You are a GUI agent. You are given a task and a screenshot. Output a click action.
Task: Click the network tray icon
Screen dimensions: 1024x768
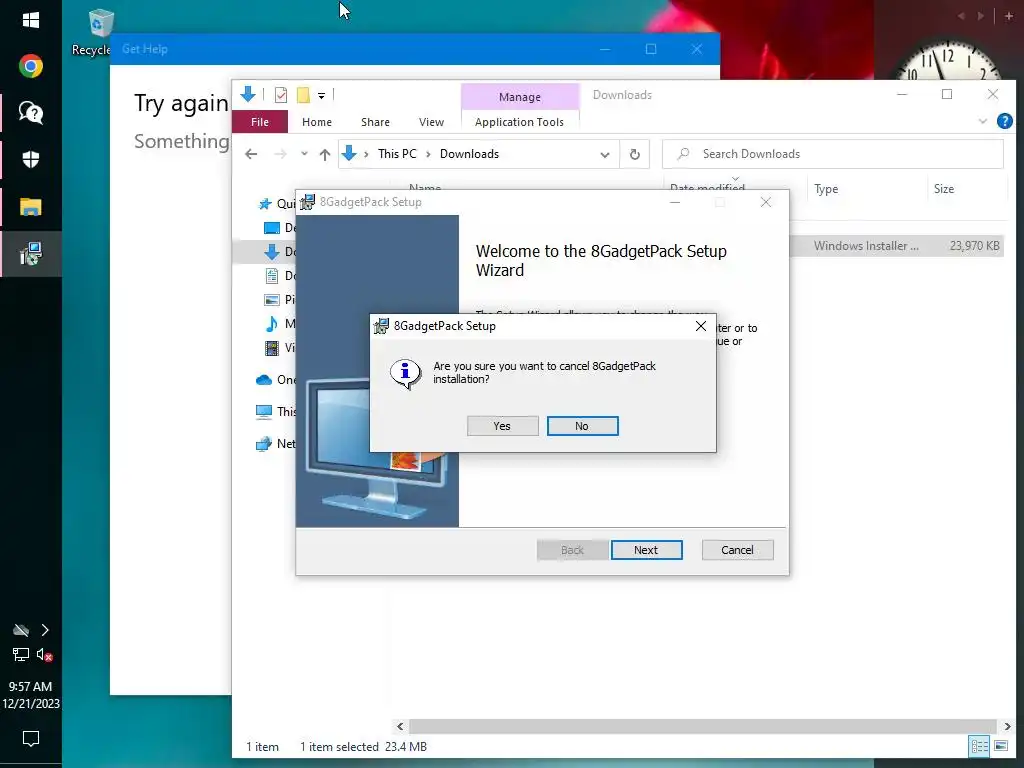[x=21, y=654]
